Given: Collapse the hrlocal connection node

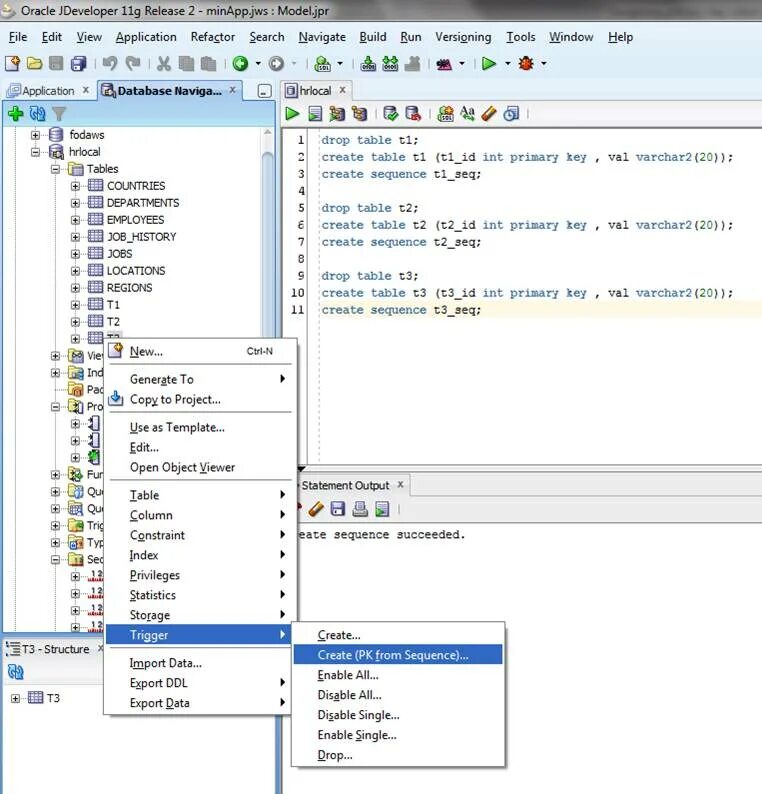Looking at the screenshot, I should [x=35, y=151].
